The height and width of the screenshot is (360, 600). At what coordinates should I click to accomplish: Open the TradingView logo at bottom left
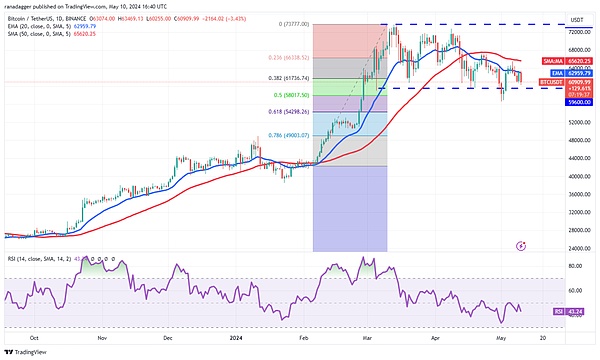(x=26, y=352)
